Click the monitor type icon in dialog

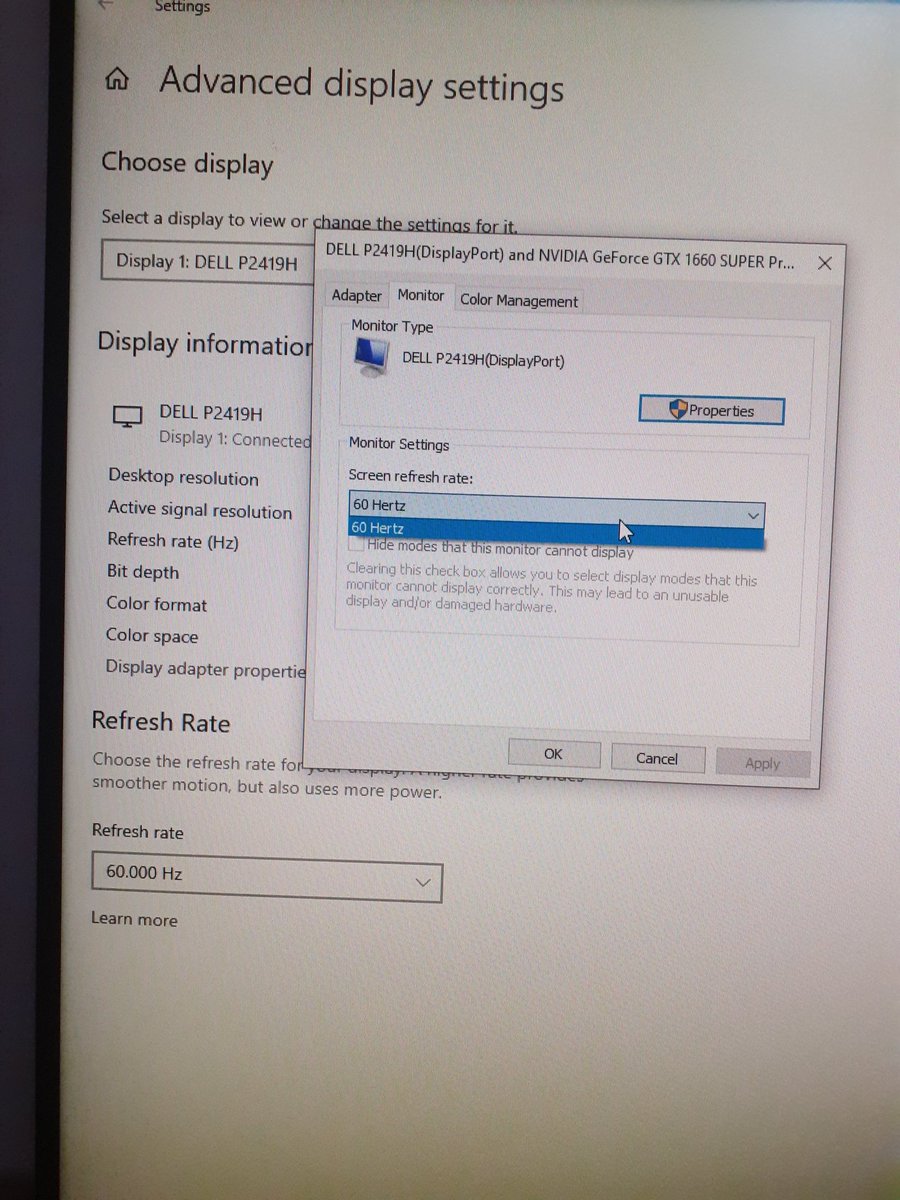373,358
